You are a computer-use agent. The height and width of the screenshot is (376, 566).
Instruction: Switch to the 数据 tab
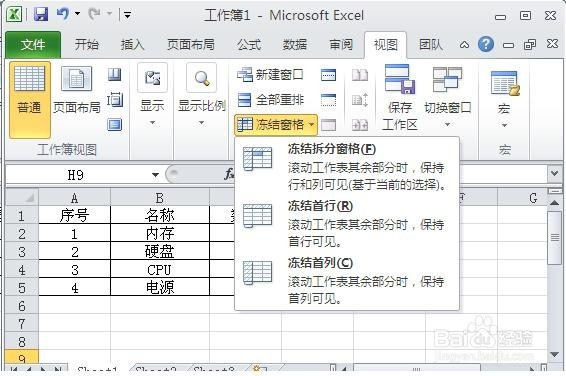(295, 45)
